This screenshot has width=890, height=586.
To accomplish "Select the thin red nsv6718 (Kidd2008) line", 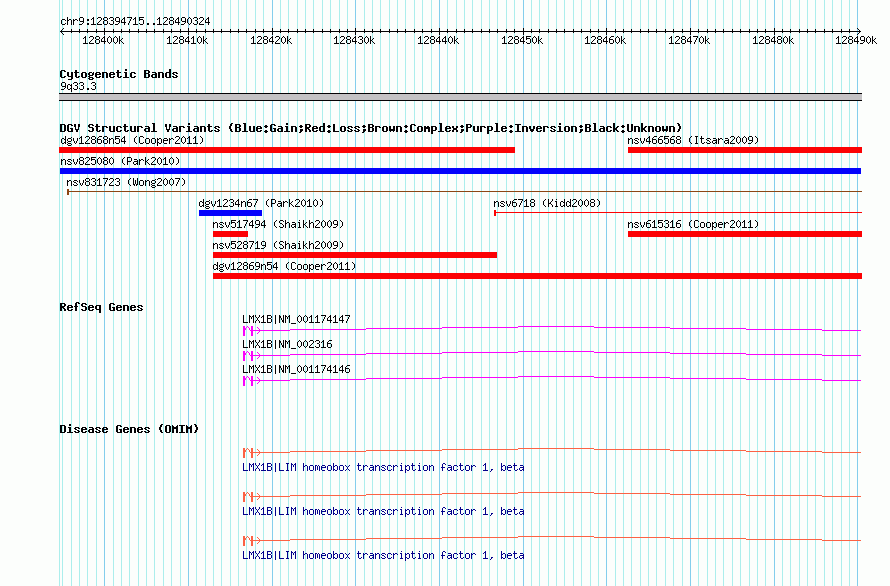I will (x=678, y=213).
